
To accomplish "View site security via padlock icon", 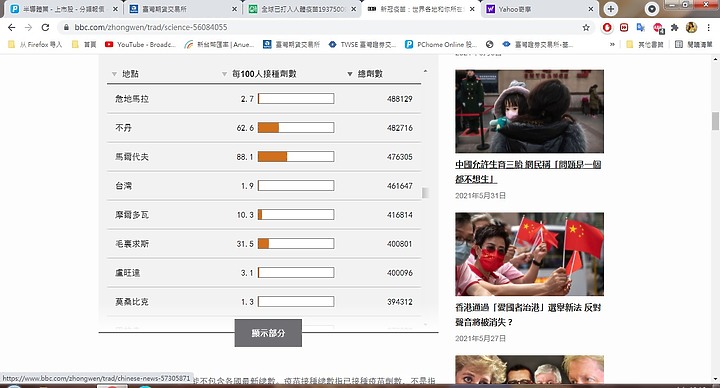I will click(66, 28).
